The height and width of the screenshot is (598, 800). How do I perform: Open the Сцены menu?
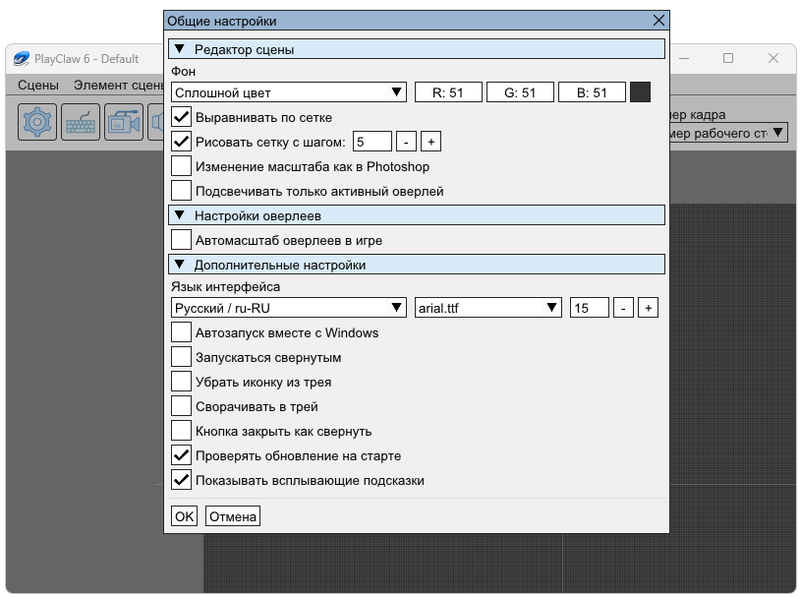pyautogui.click(x=38, y=85)
